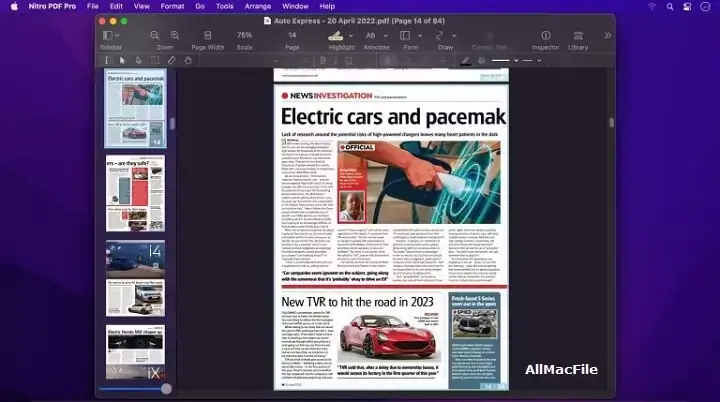
Task: Open the Edit menu
Action: (x=116, y=6)
